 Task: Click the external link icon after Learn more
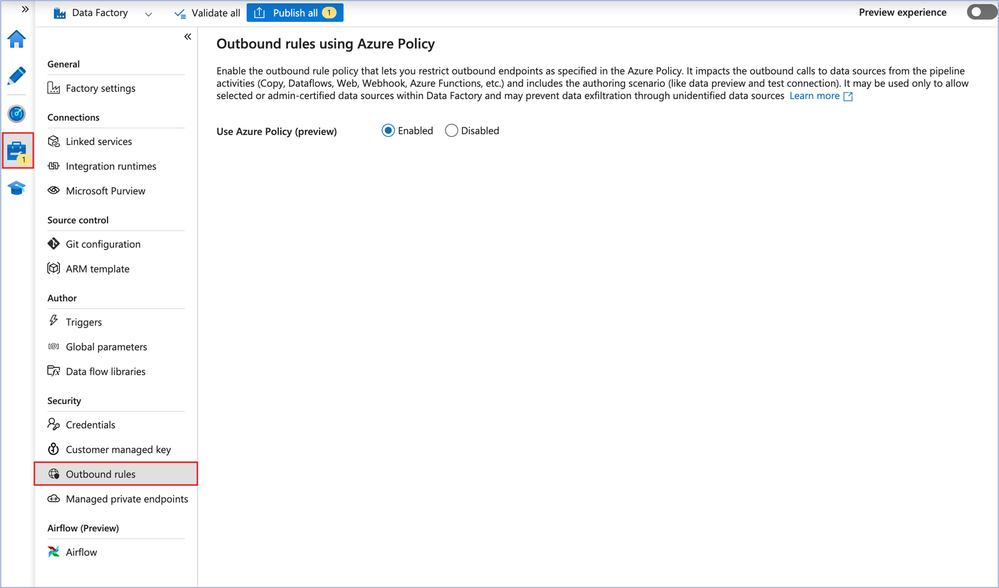pyautogui.click(x=848, y=96)
